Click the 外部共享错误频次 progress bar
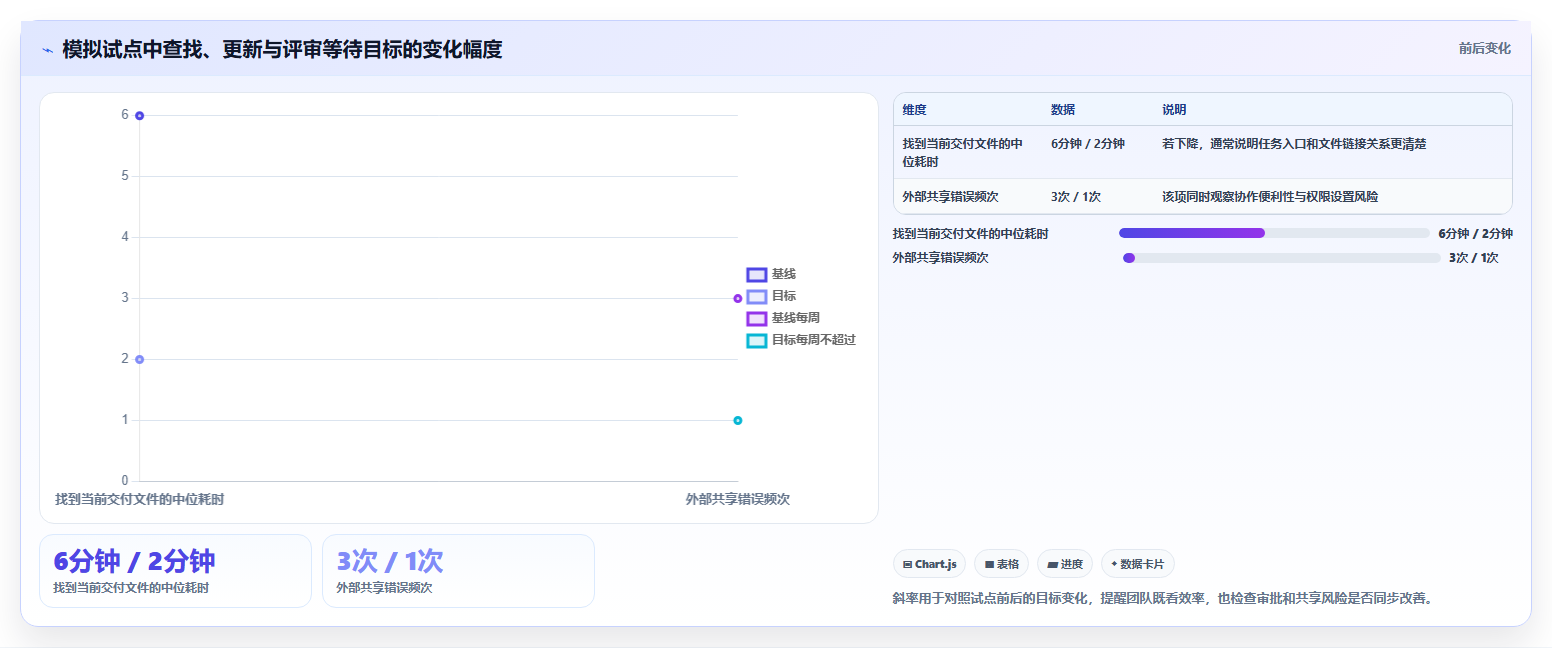This screenshot has width=1552, height=648. (x=1282, y=258)
